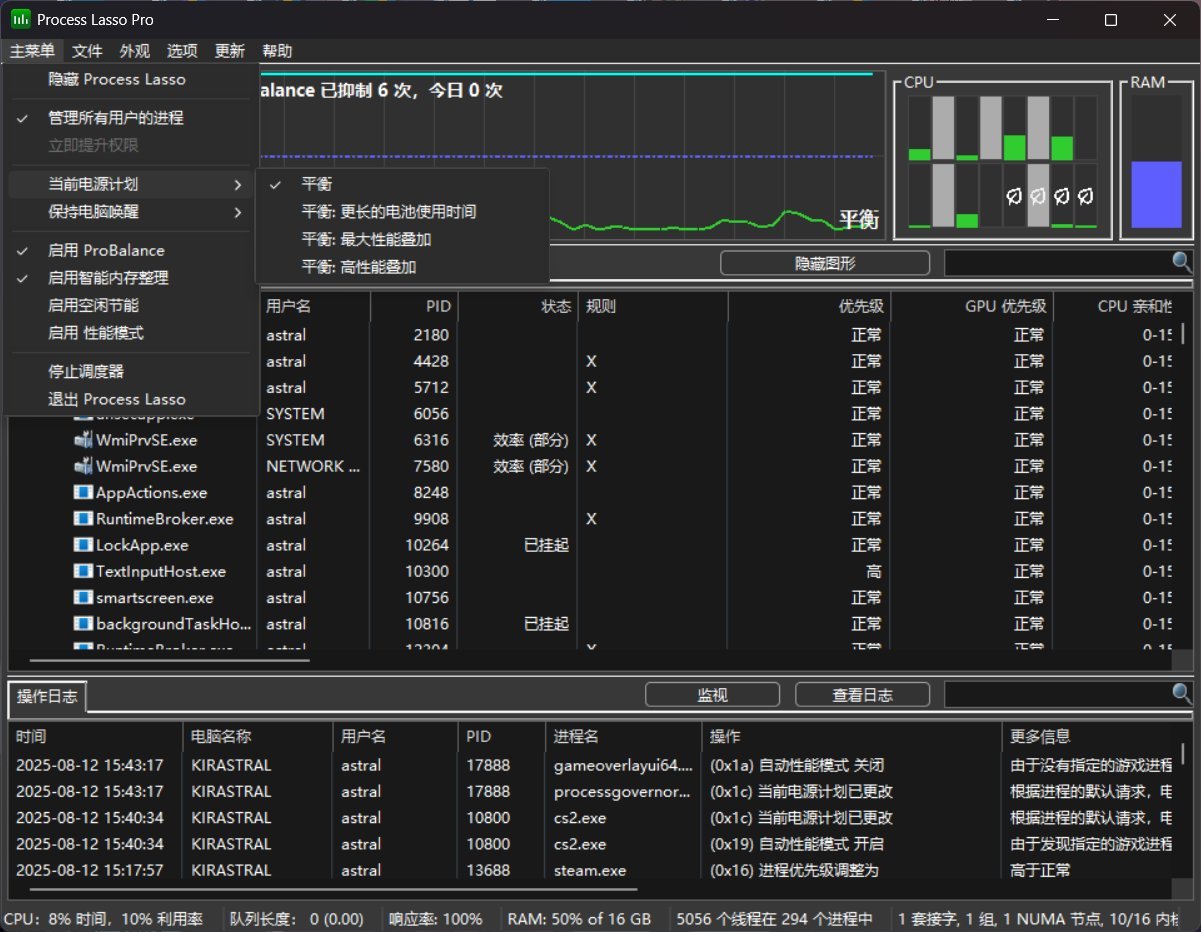Click the WmiPrvSE.exe icon in the SYSTEM row
Image resolution: width=1201 pixels, height=932 pixels.
[83, 440]
